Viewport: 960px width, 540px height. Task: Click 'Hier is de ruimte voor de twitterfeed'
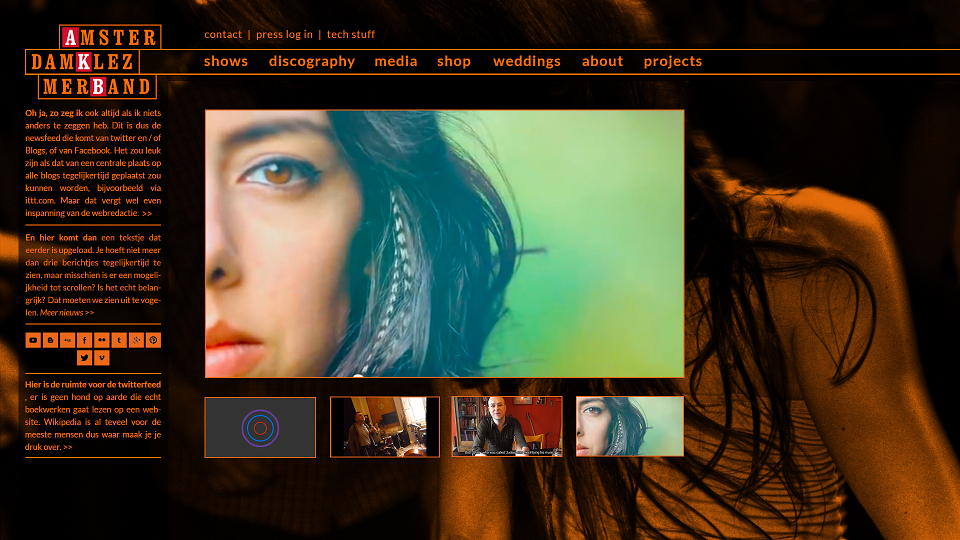point(93,384)
